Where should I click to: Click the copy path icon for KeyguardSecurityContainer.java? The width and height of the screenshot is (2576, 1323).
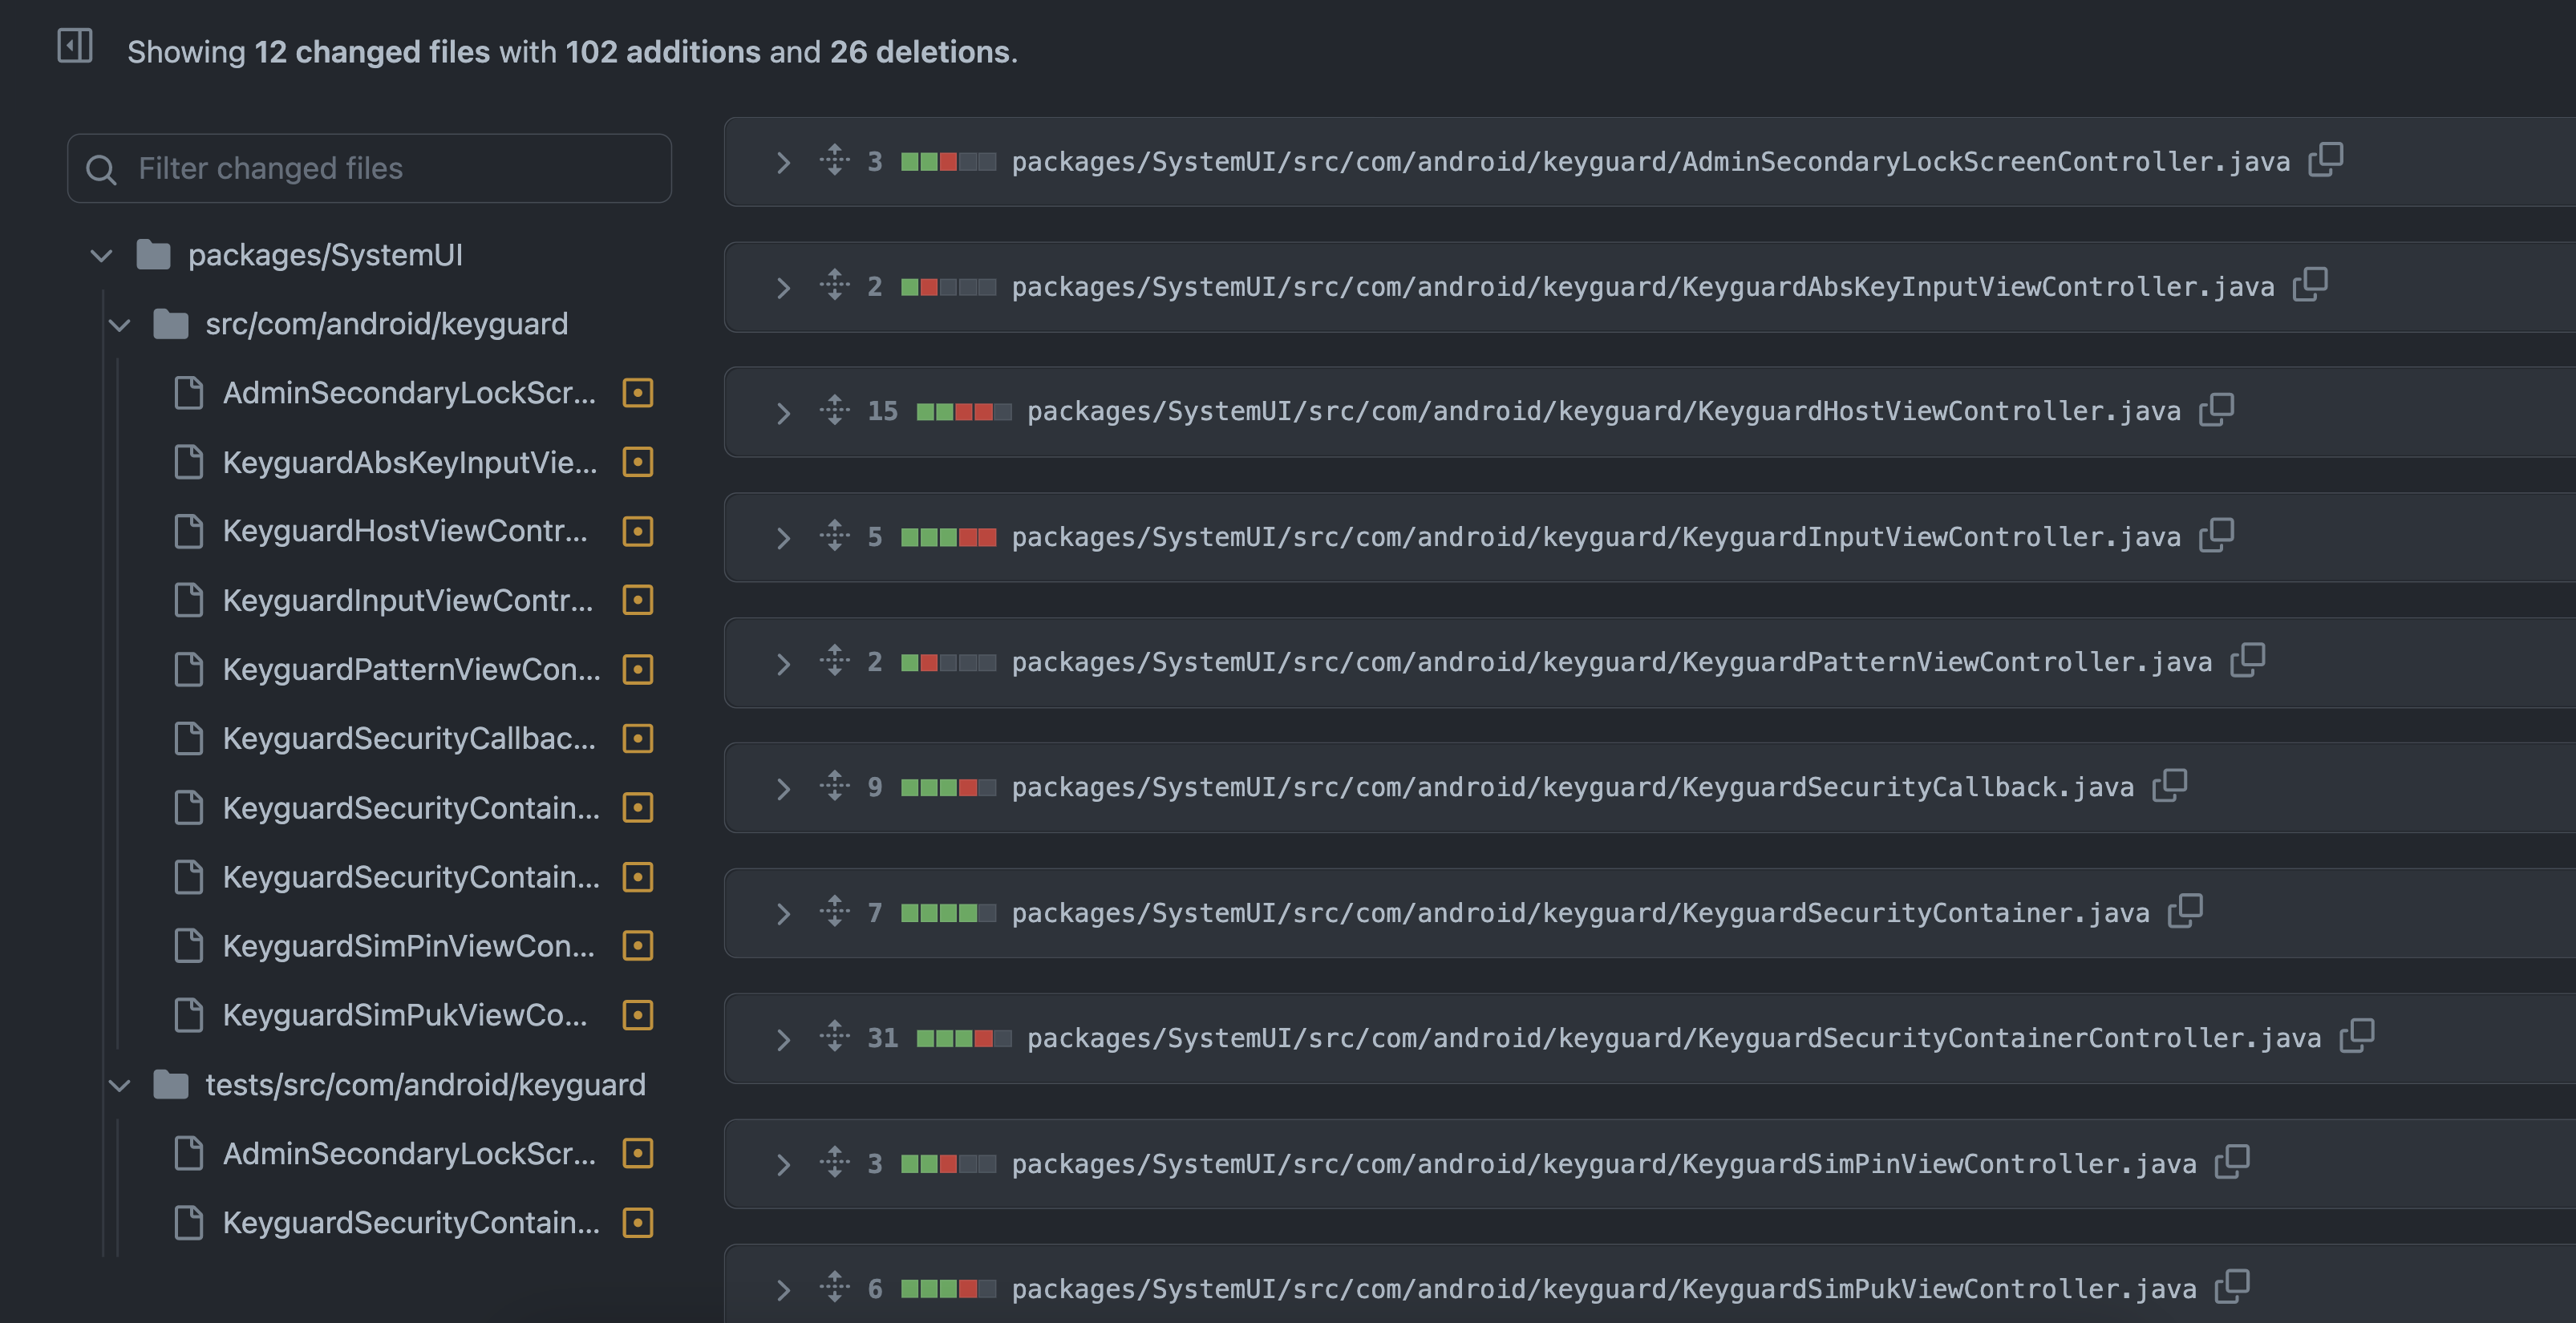coord(2189,909)
